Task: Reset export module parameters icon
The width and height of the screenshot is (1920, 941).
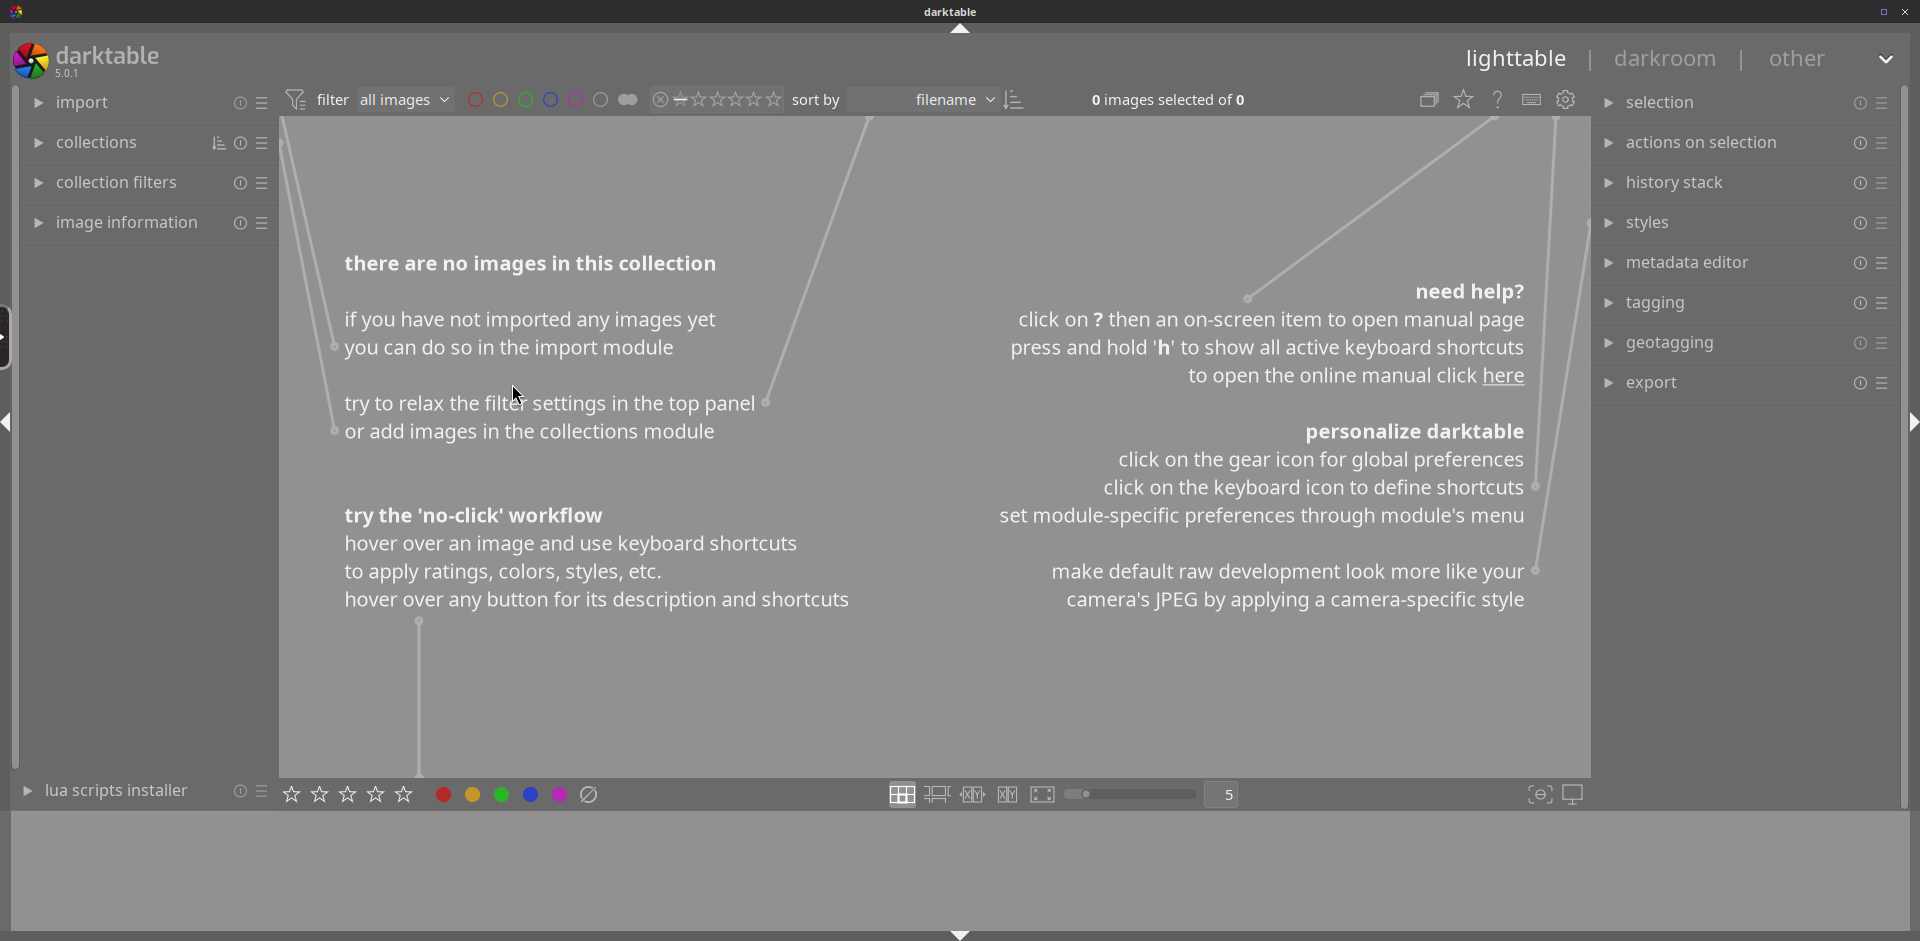Action: click(1860, 383)
